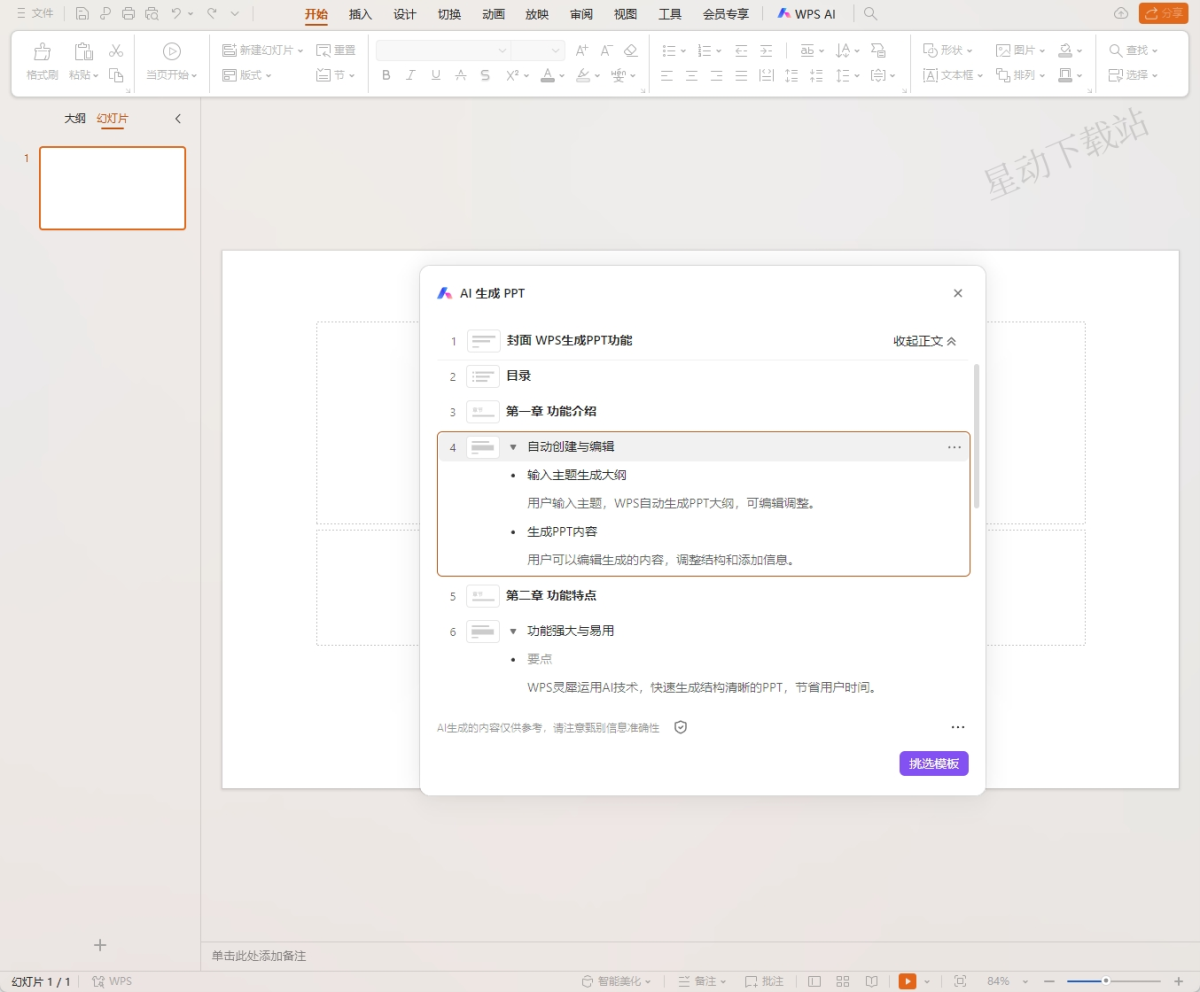Click the Save icon in quick toolbar
This screenshot has width=1200, height=992.
[82, 14]
